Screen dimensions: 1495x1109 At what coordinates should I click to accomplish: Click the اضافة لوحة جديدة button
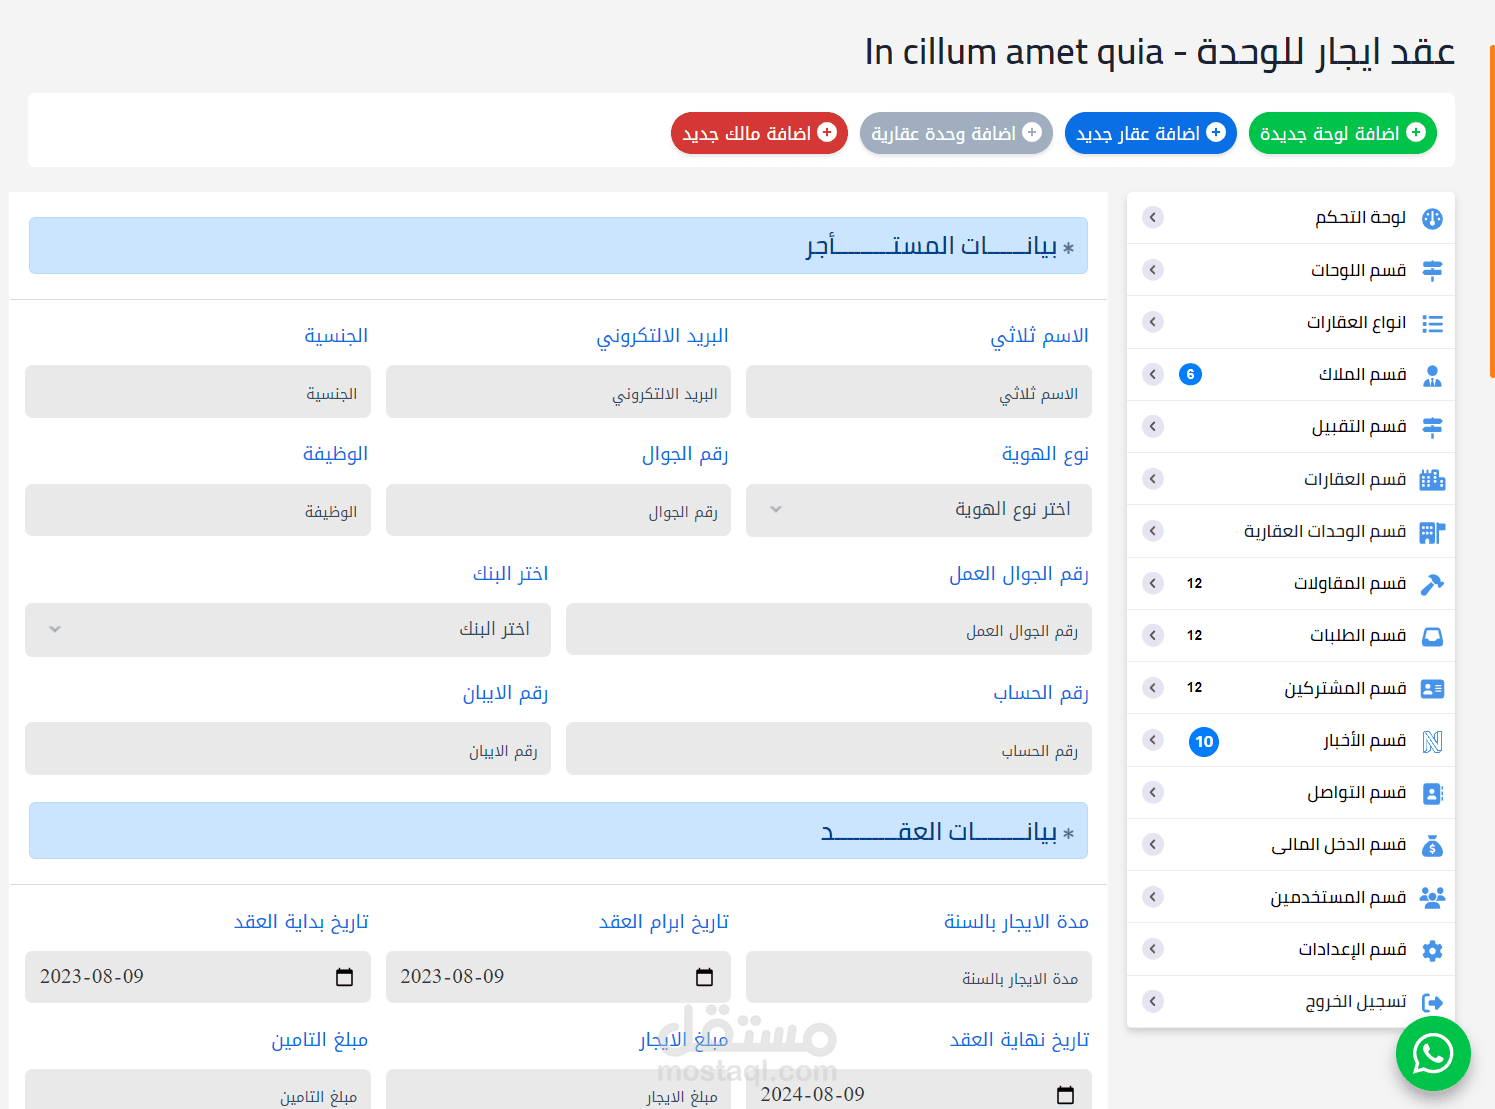click(x=1342, y=132)
